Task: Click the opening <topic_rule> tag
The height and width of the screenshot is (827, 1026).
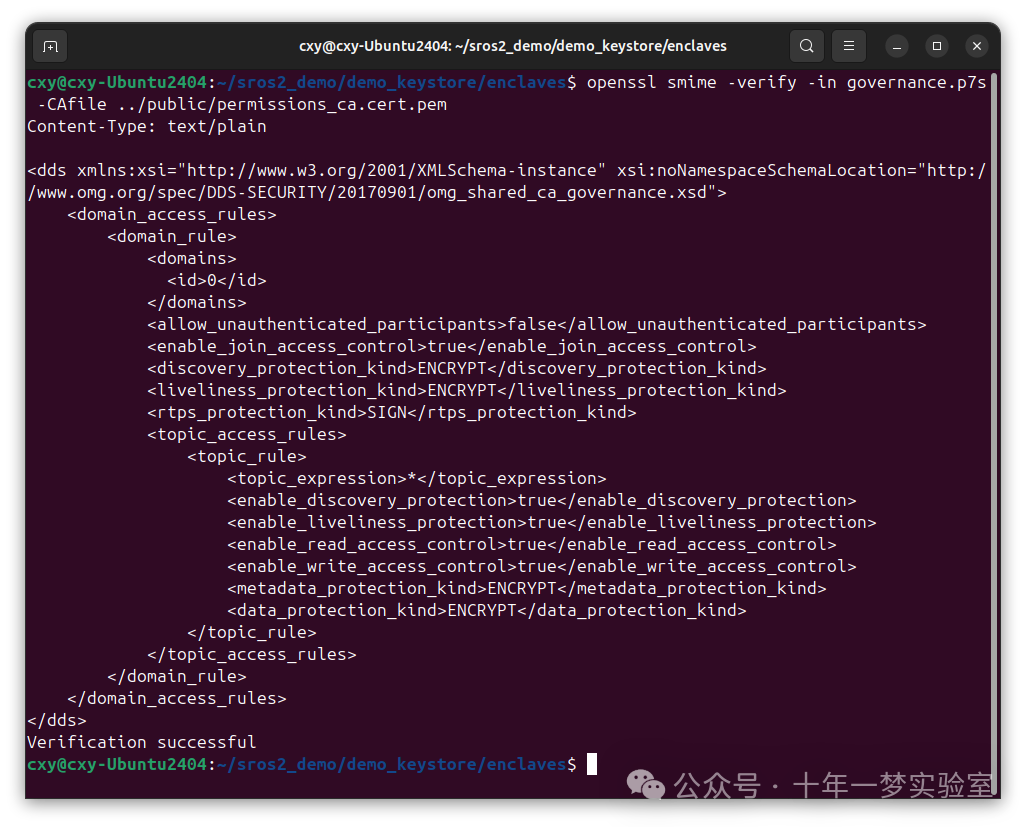Action: tap(247, 457)
